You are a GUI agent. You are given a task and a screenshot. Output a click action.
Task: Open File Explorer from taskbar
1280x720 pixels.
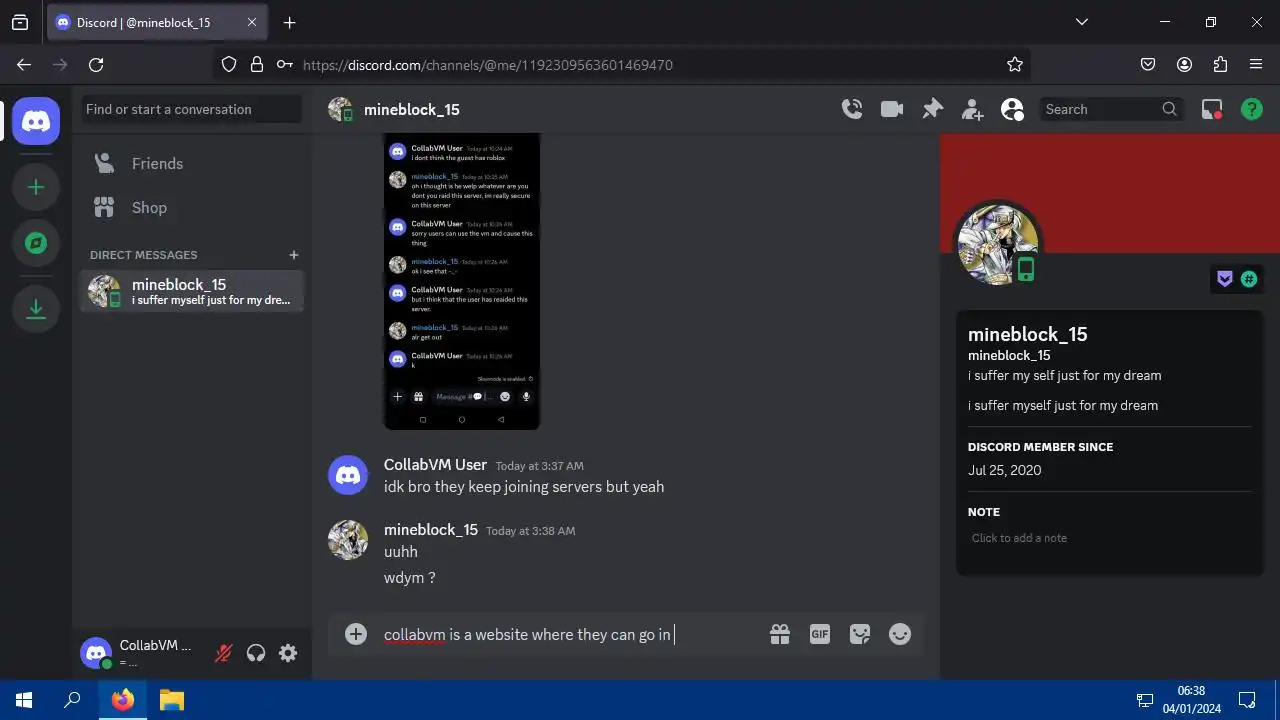pos(172,700)
